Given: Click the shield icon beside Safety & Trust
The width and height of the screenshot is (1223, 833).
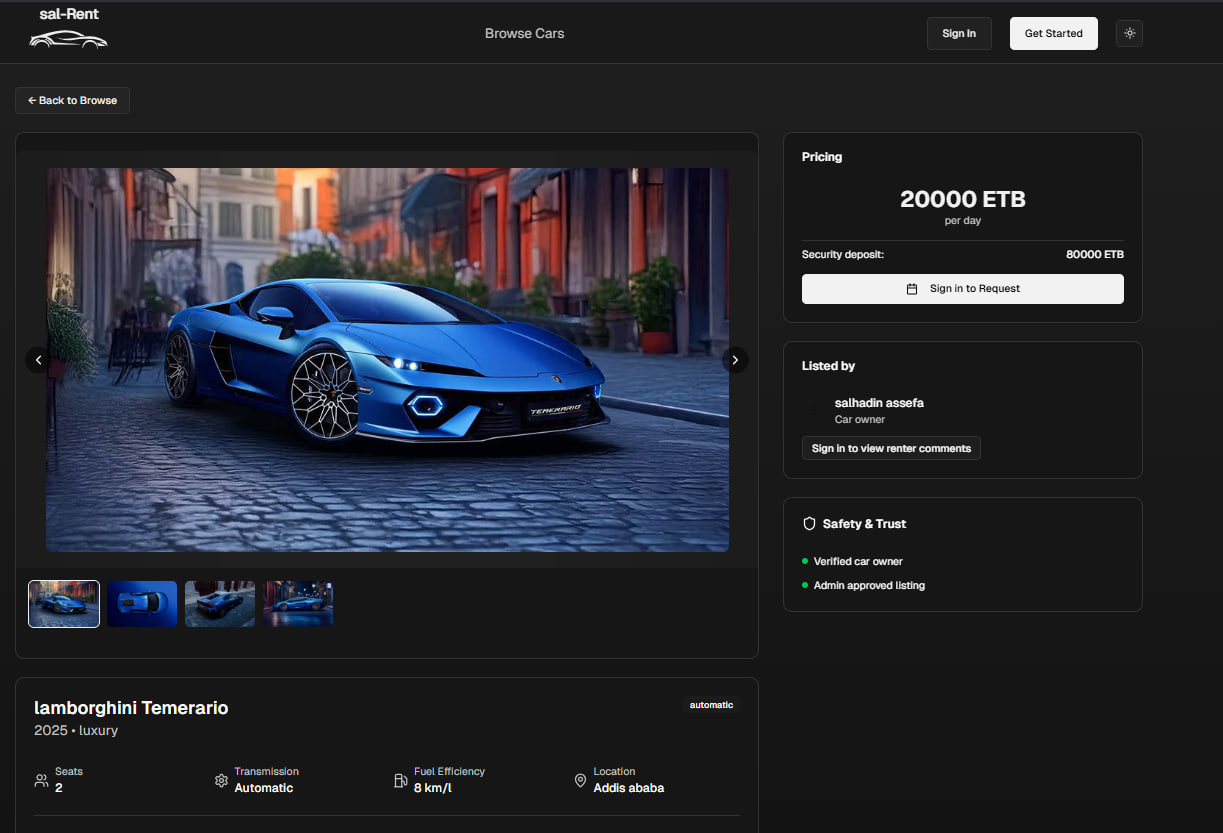Looking at the screenshot, I should click(x=810, y=524).
